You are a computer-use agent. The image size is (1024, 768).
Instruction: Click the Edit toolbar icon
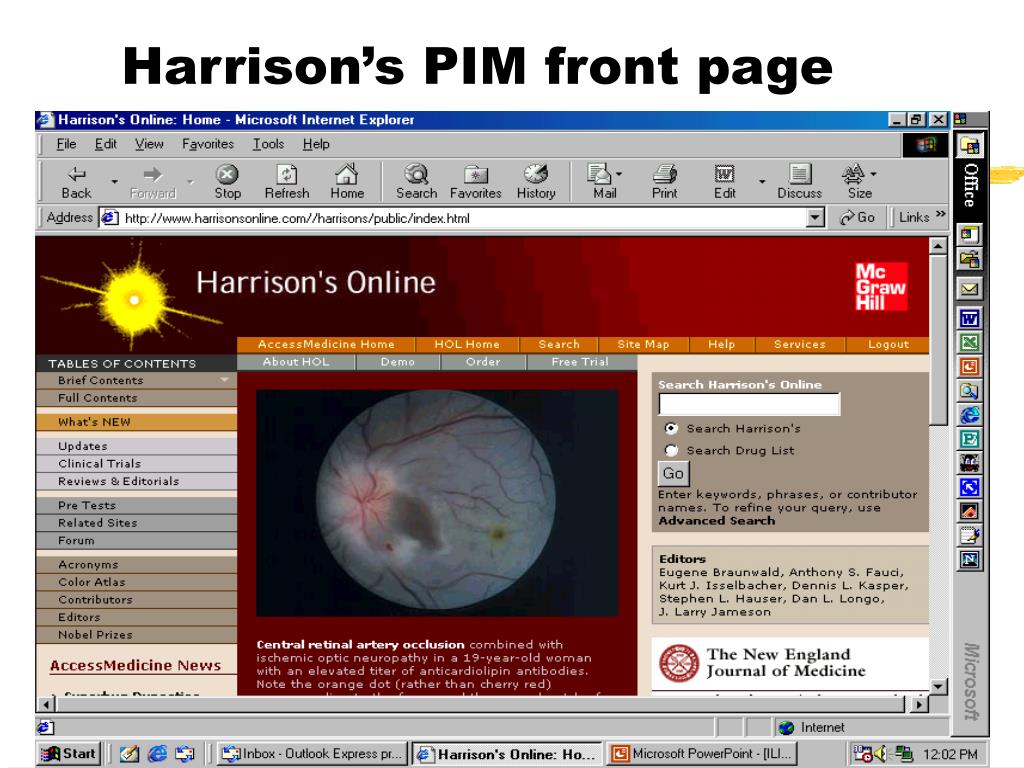(x=724, y=182)
